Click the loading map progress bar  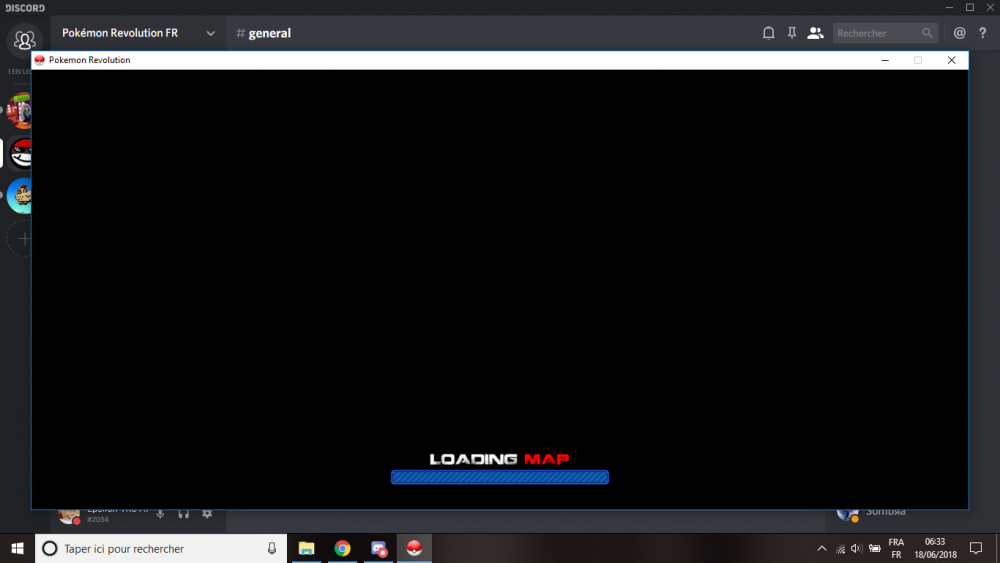click(500, 477)
